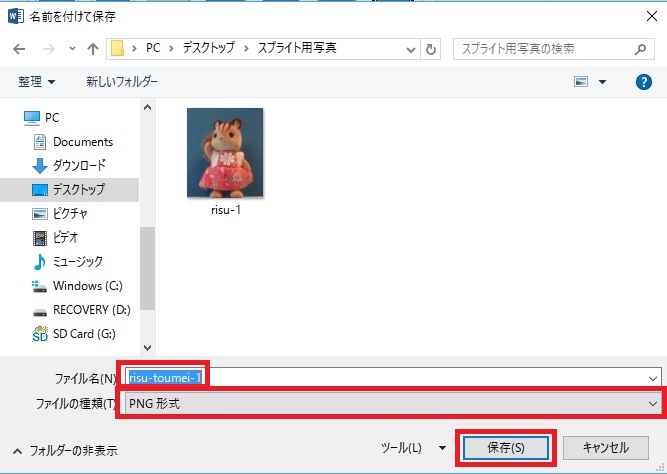This screenshot has width=667, height=474.
Task: Click the navigation pane scrollbar thumb
Action: click(x=148, y=268)
